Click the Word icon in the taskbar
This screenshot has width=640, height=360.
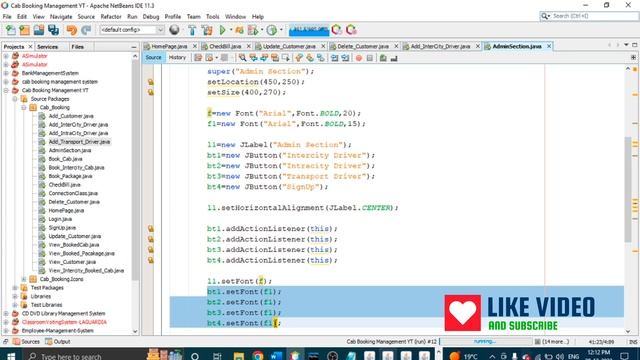click(x=276, y=356)
